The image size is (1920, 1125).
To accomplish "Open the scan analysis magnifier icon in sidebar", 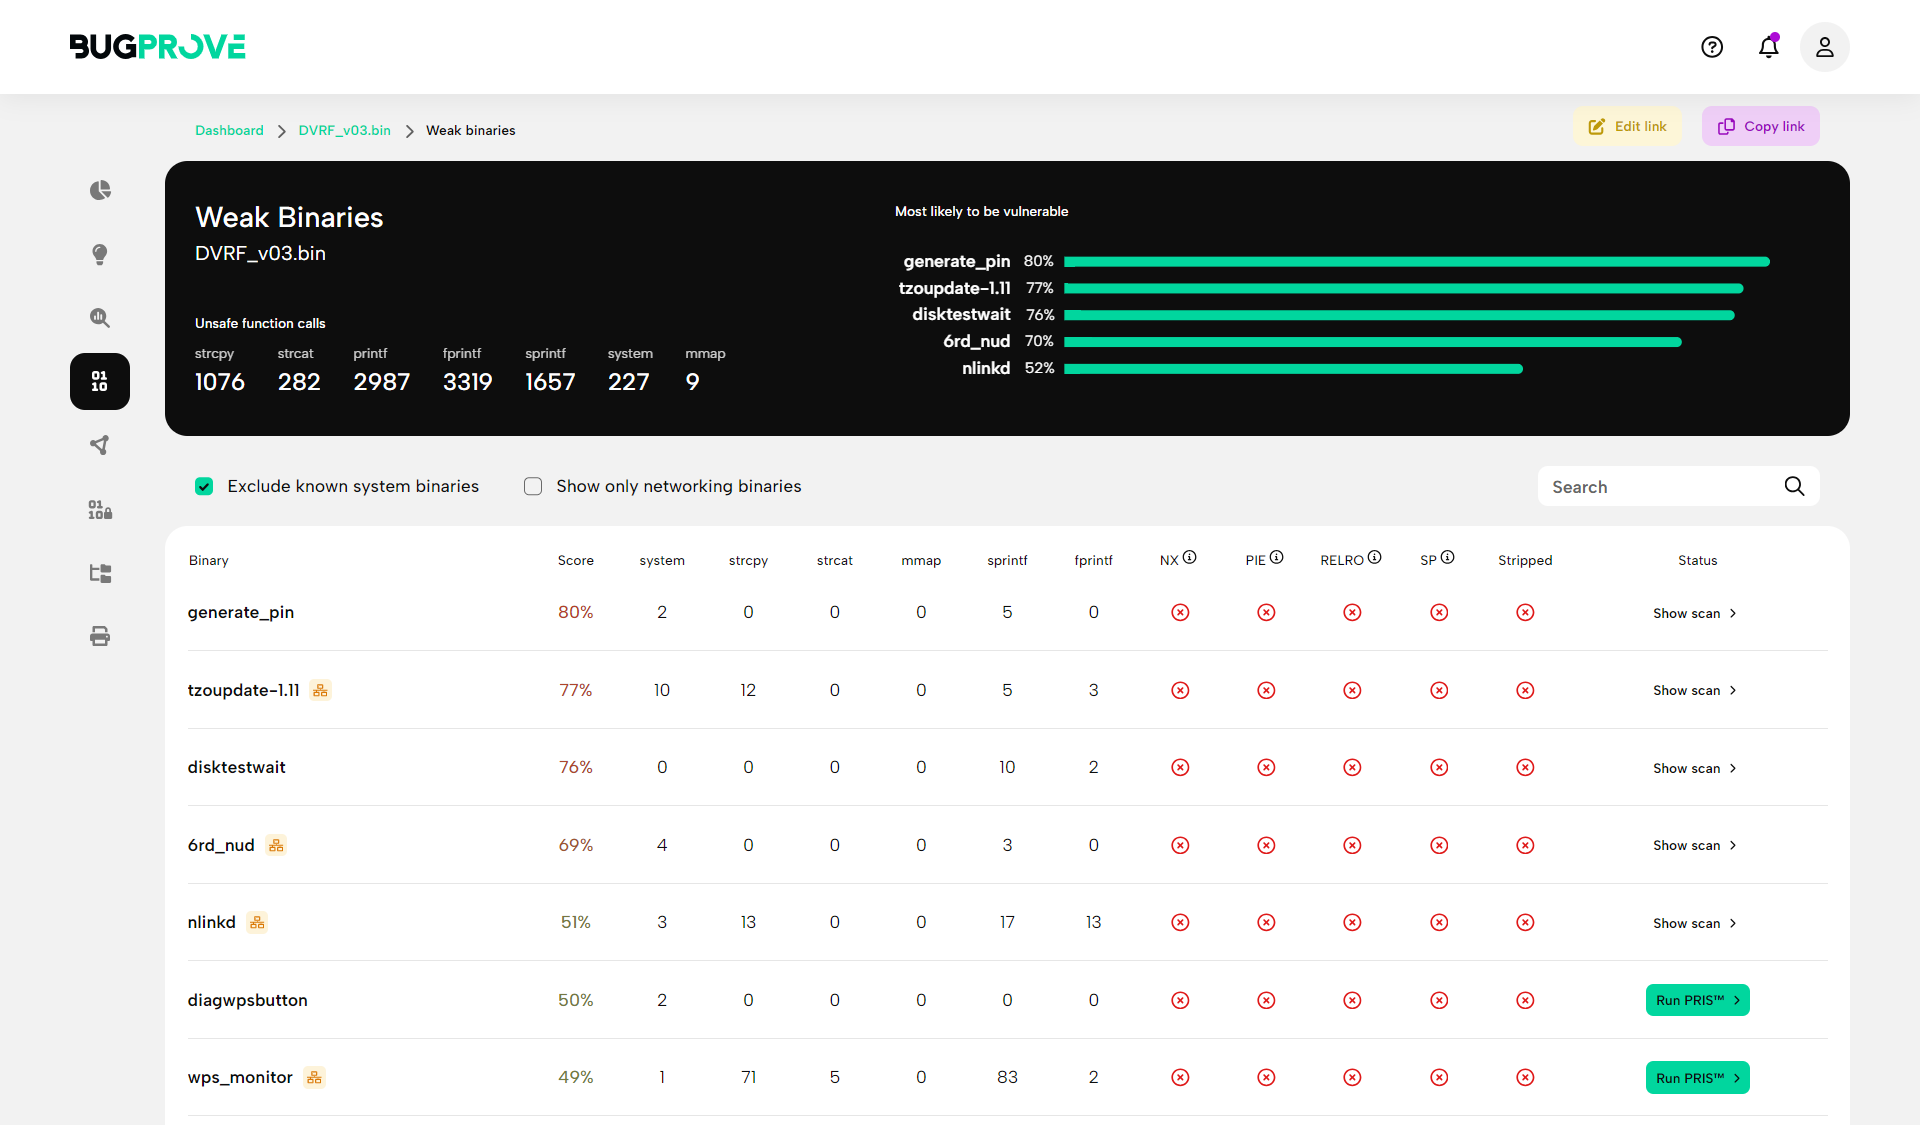I will pos(100,318).
